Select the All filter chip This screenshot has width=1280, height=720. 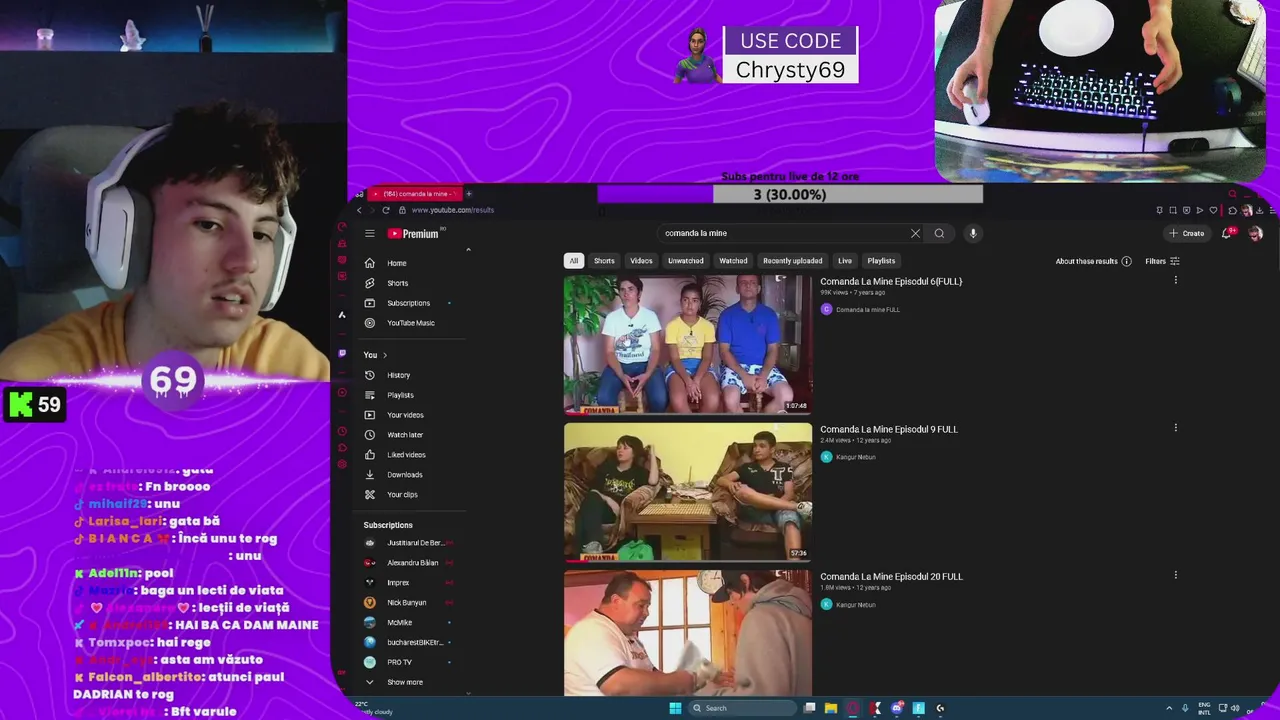click(574, 261)
